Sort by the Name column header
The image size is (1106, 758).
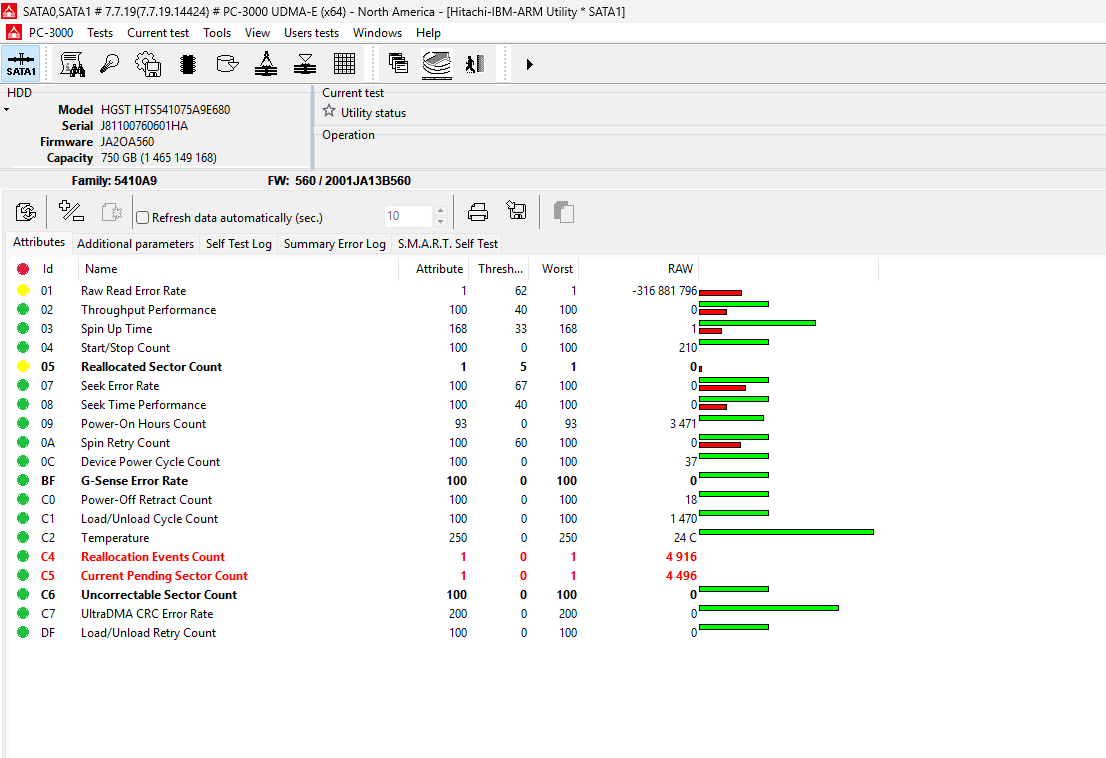(238, 269)
